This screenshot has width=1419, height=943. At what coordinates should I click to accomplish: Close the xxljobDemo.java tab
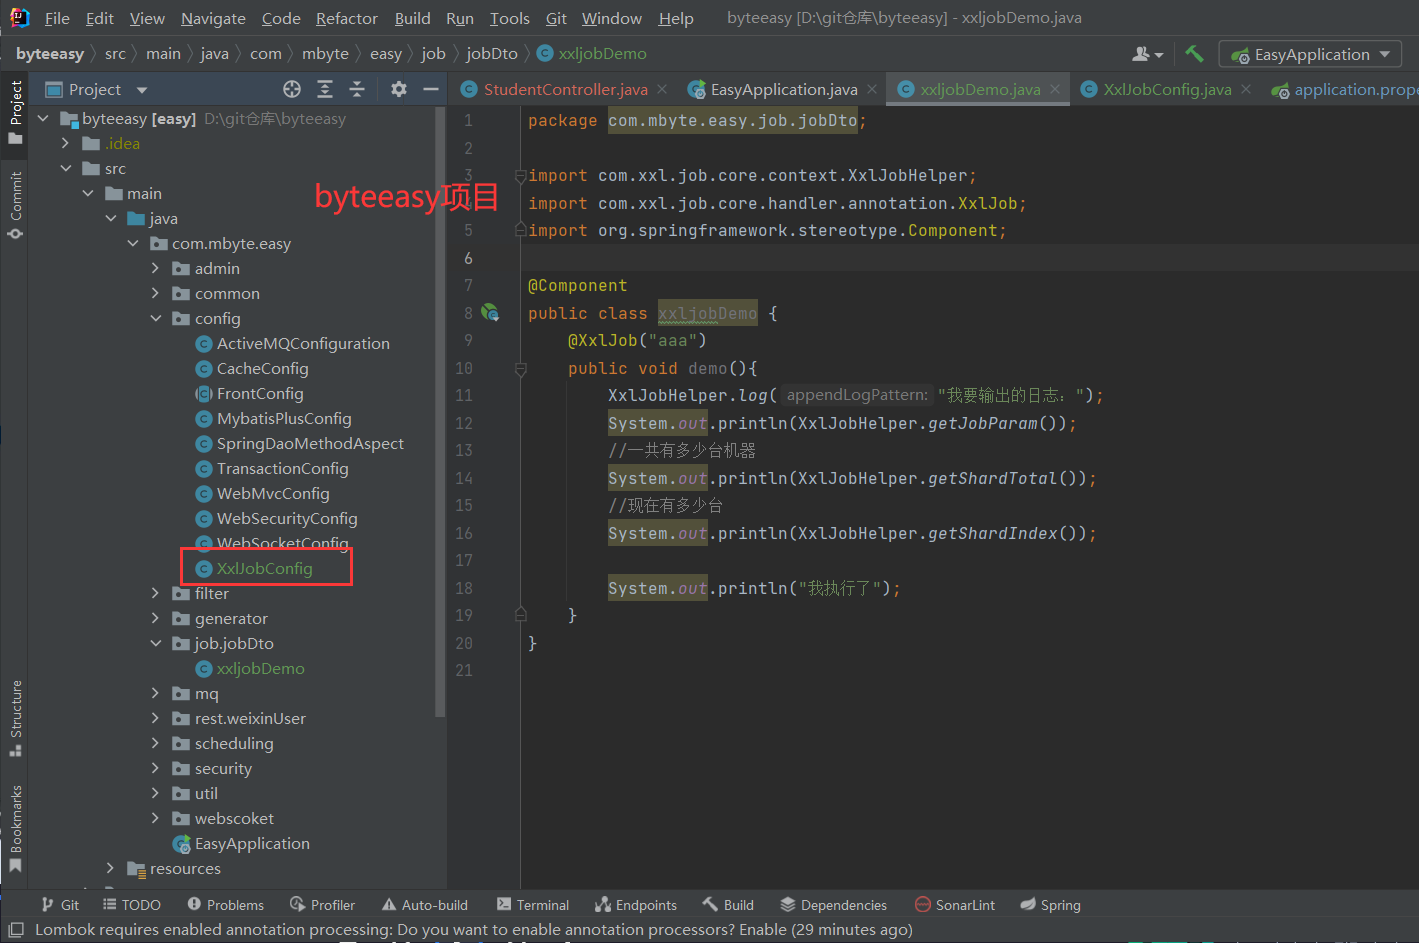pos(1055,89)
